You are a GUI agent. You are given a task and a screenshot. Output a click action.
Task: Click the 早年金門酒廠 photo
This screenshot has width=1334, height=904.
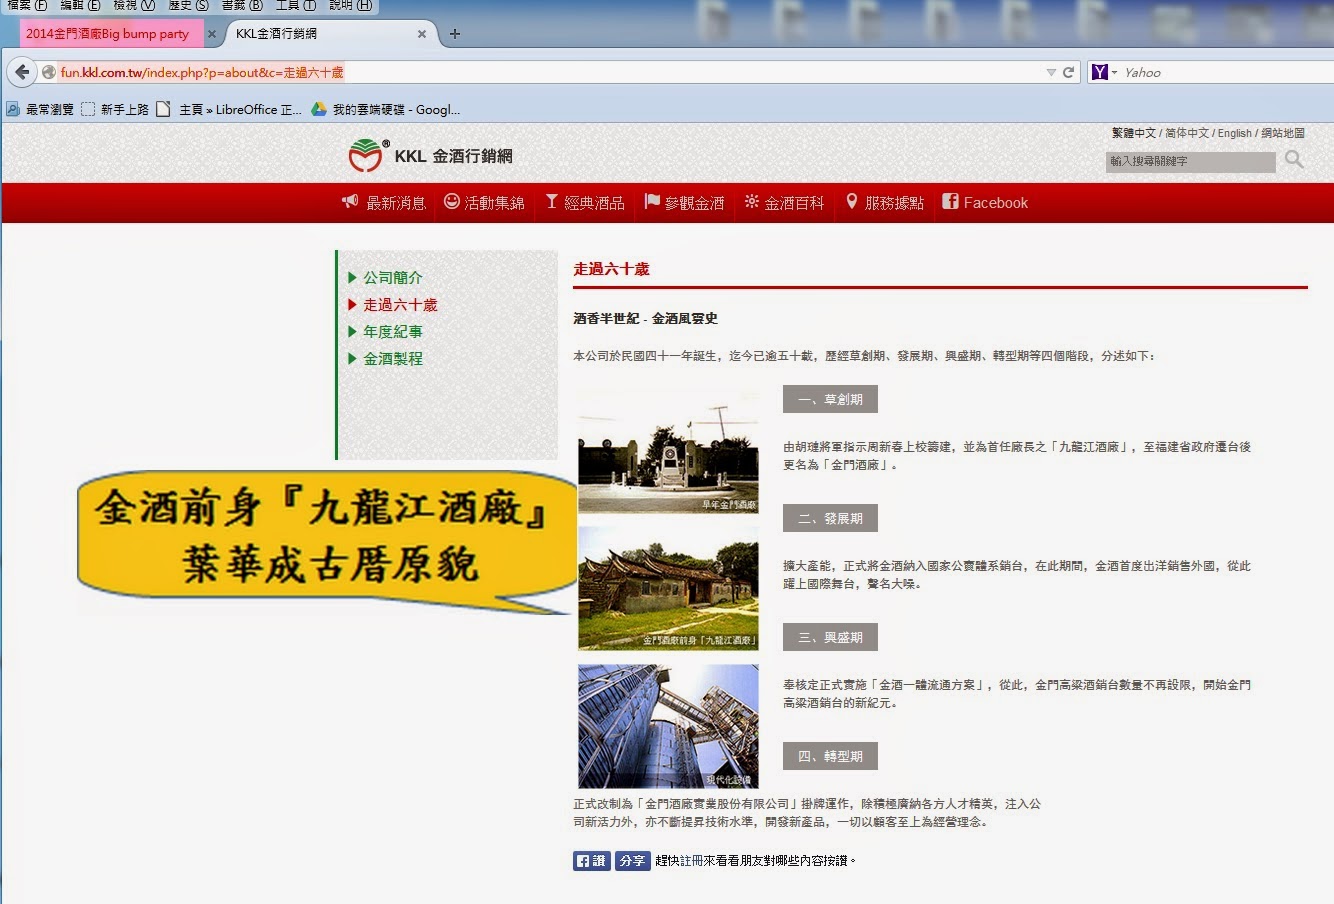click(x=668, y=453)
